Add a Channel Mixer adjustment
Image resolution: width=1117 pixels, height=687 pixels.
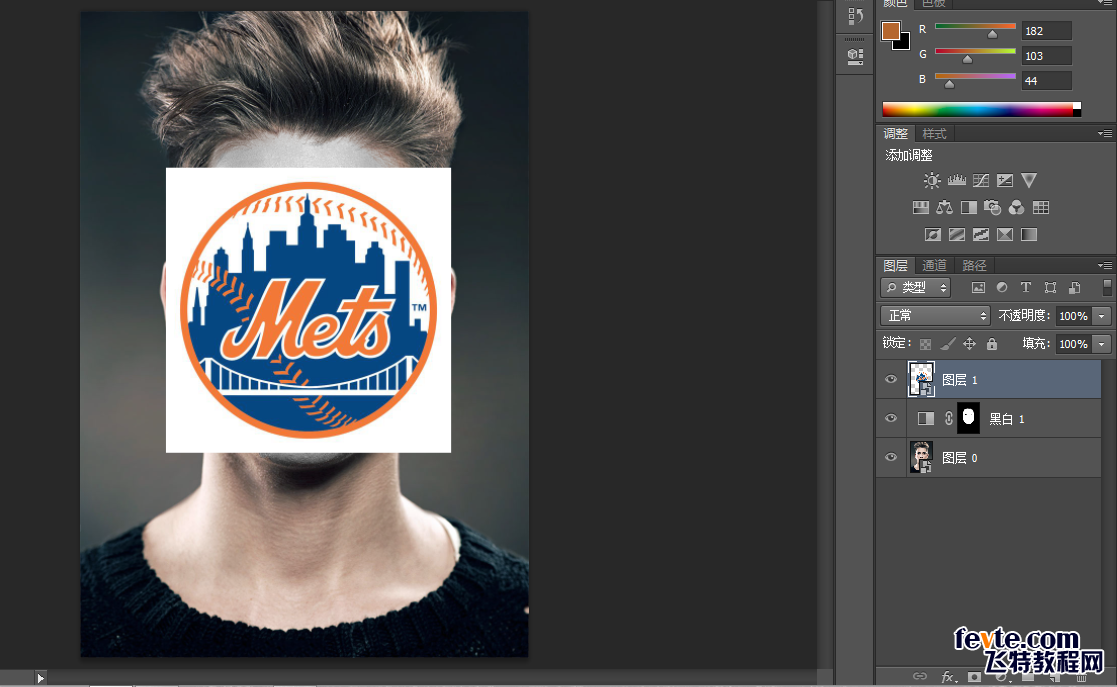pos(1017,207)
